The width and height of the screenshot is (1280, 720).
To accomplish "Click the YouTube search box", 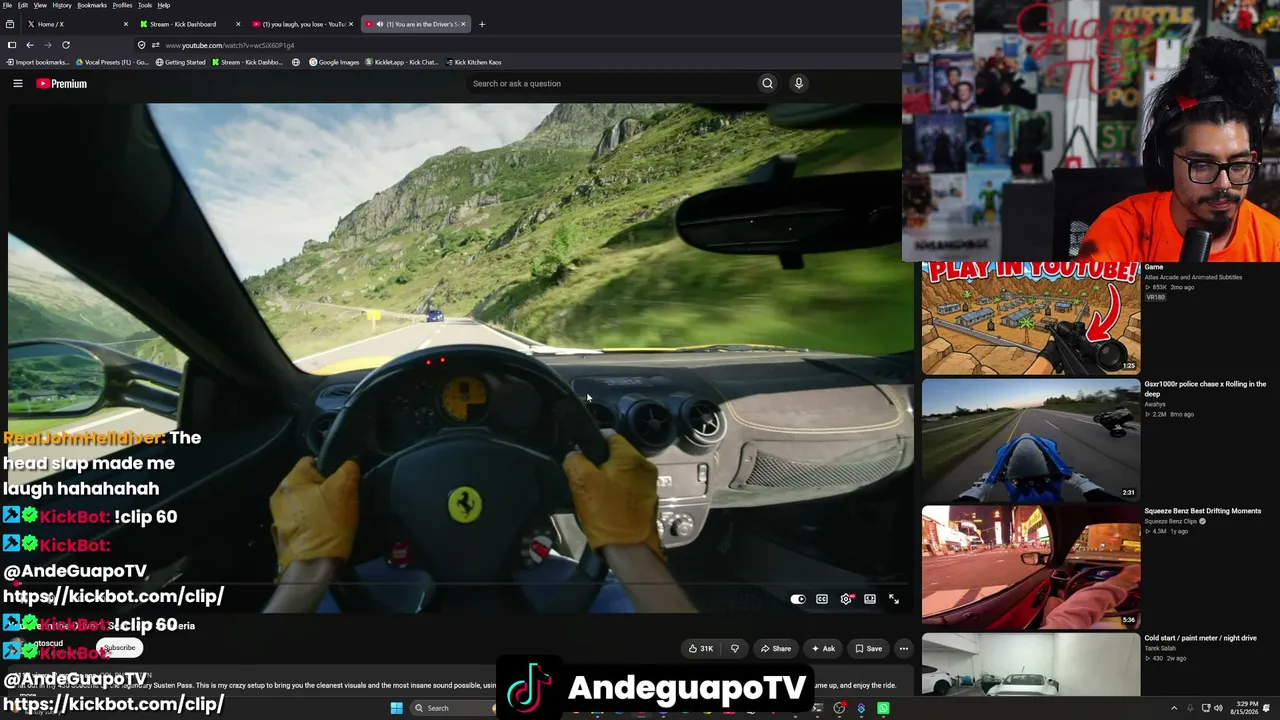I will [610, 84].
